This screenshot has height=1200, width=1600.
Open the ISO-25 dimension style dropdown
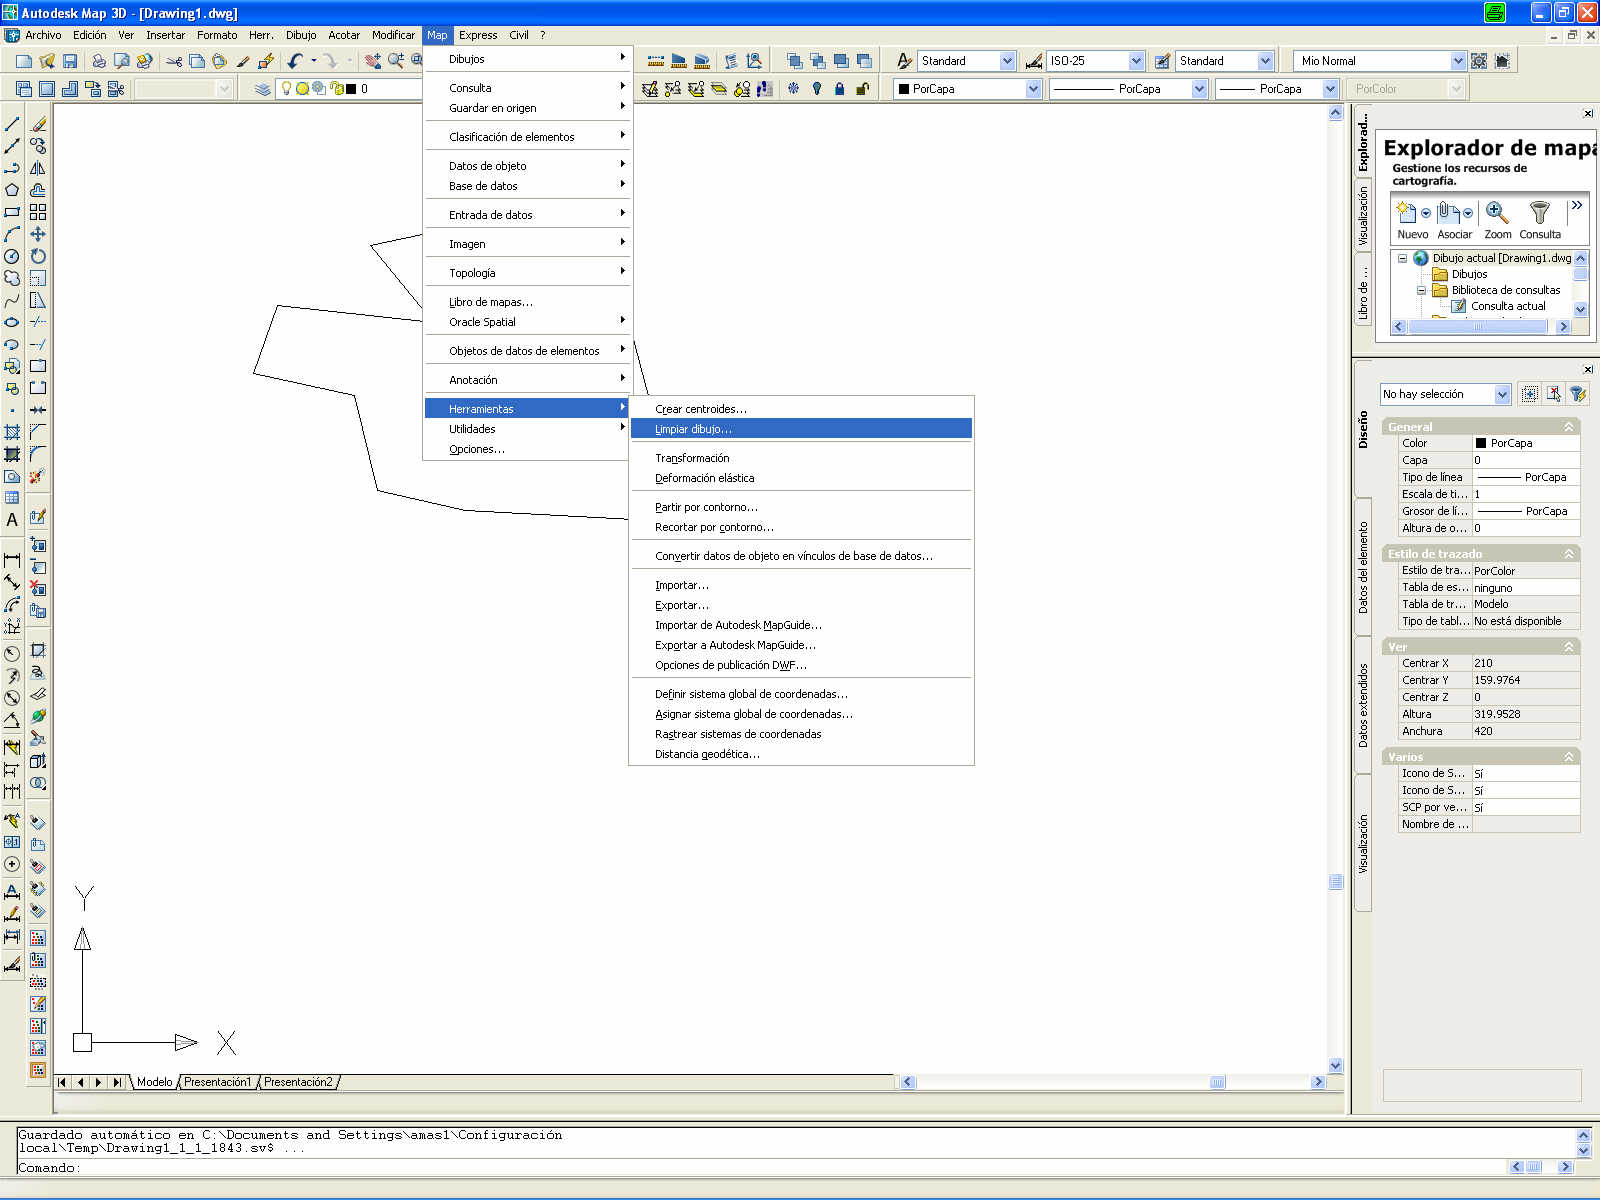[x=1136, y=61]
